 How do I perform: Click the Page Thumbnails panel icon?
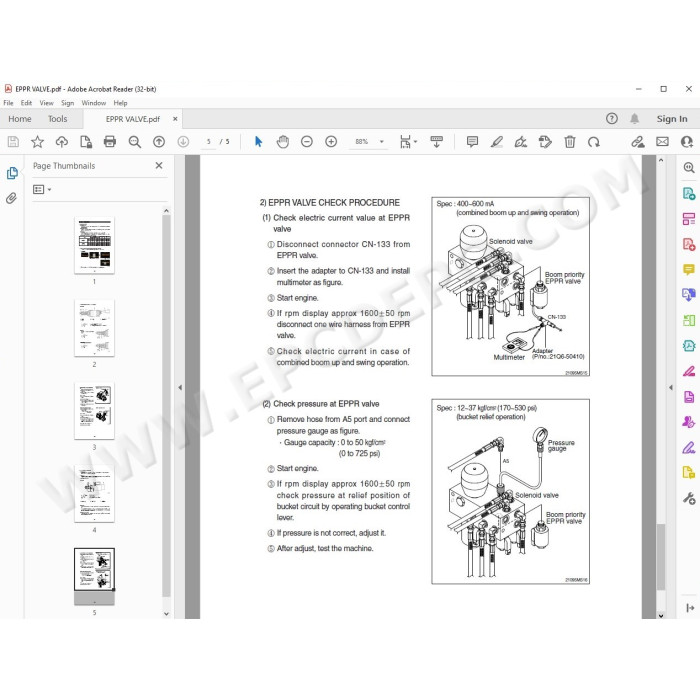click(12, 173)
